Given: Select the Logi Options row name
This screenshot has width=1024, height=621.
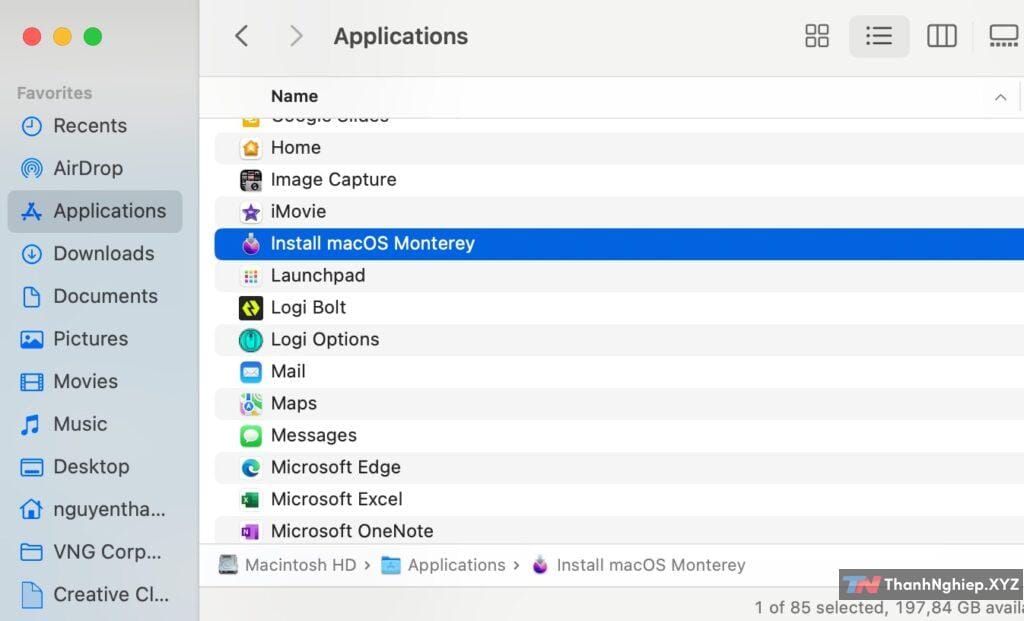Looking at the screenshot, I should (x=325, y=340).
